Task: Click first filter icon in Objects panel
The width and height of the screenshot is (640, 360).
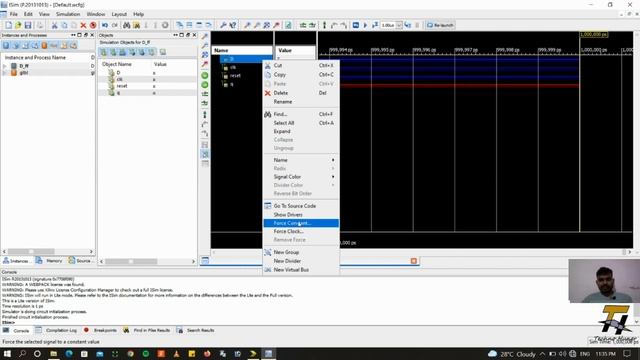Action: tap(104, 52)
